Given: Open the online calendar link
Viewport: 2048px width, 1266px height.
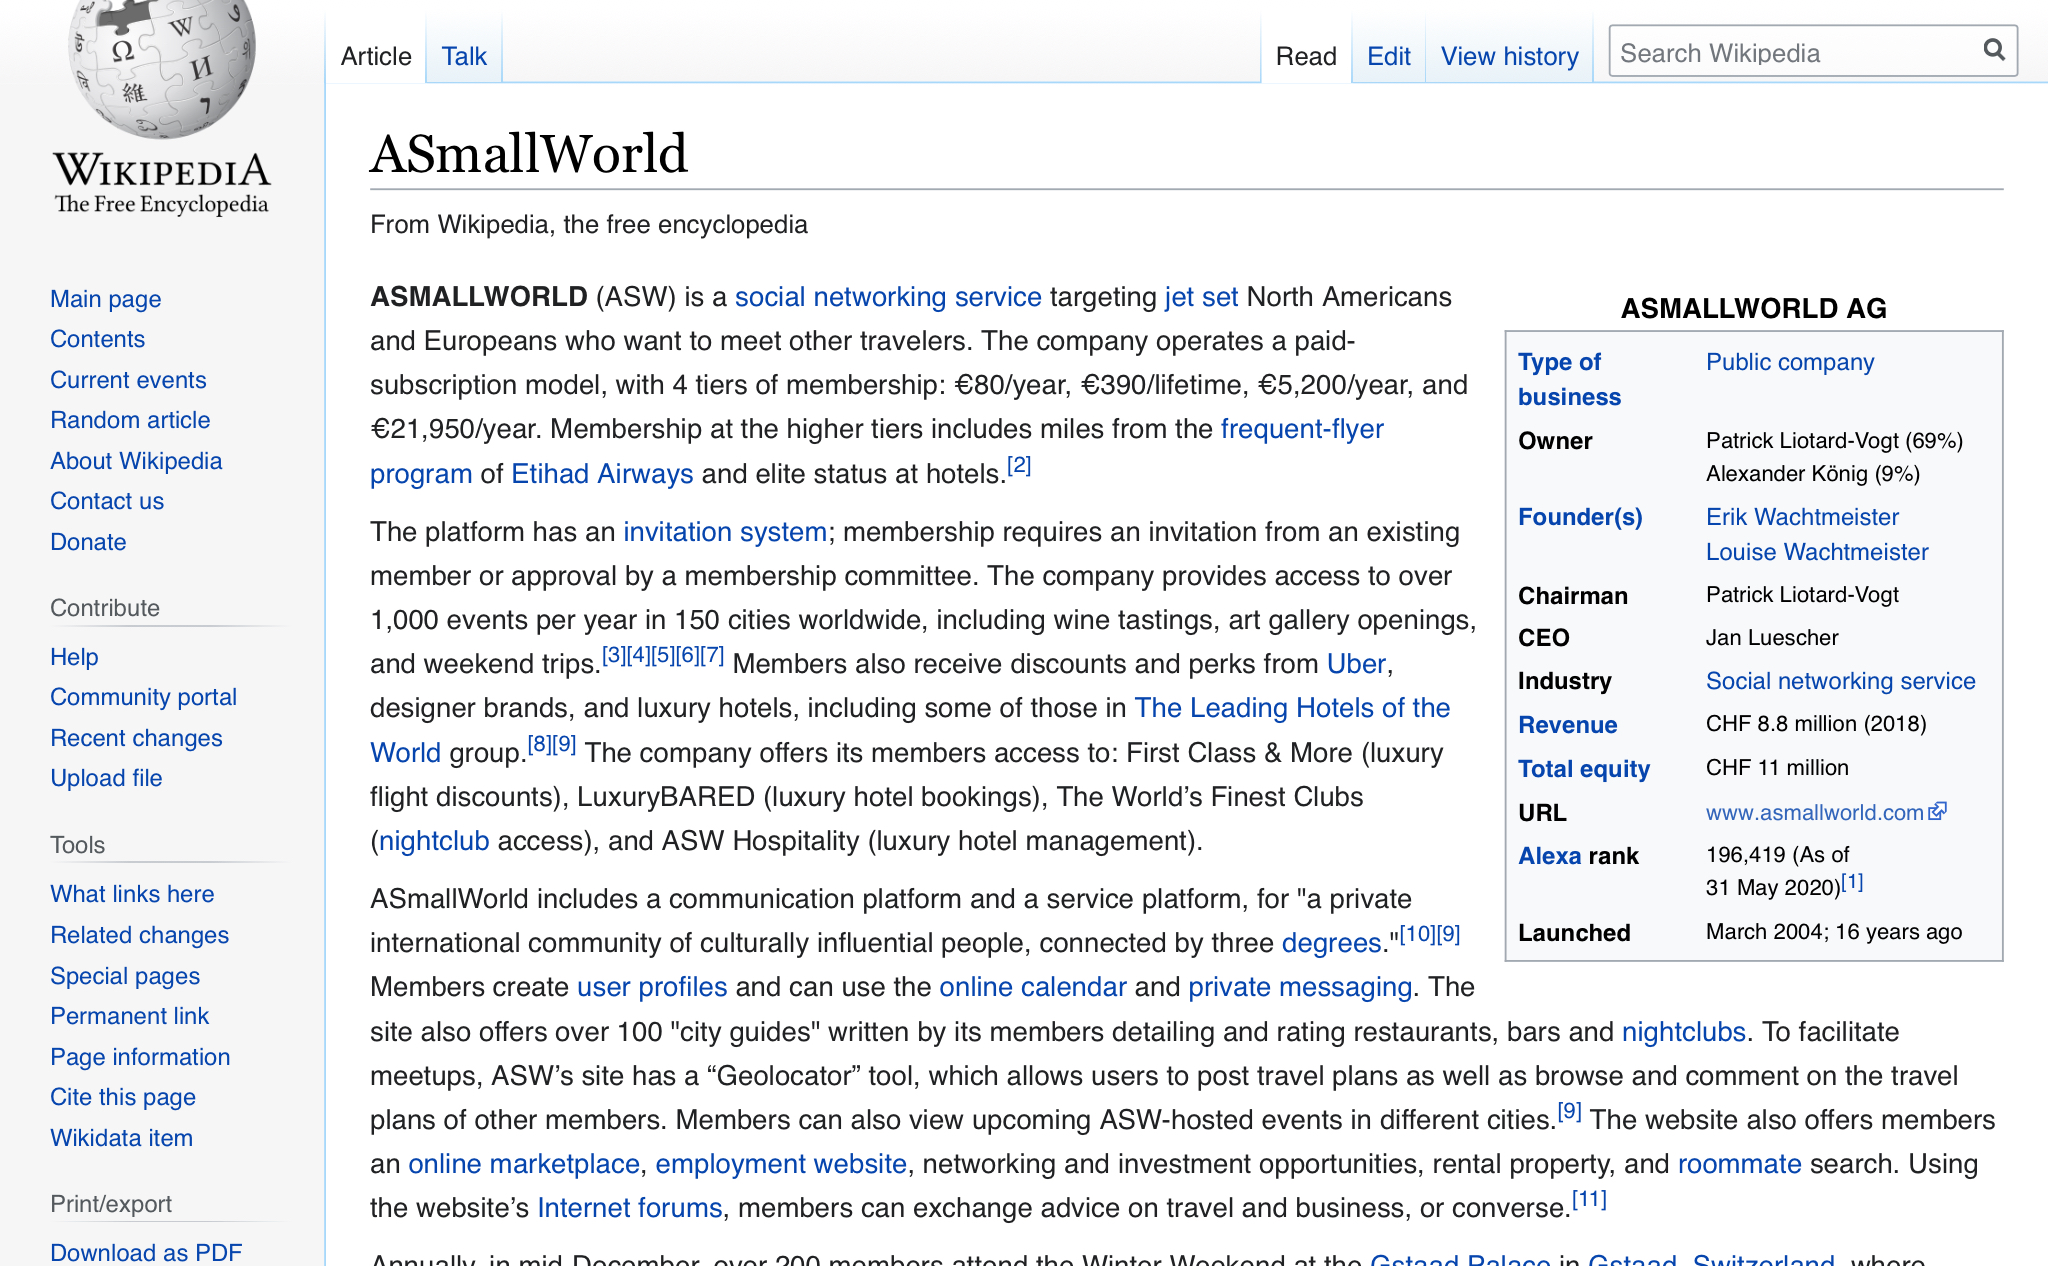Looking at the screenshot, I should (1033, 987).
